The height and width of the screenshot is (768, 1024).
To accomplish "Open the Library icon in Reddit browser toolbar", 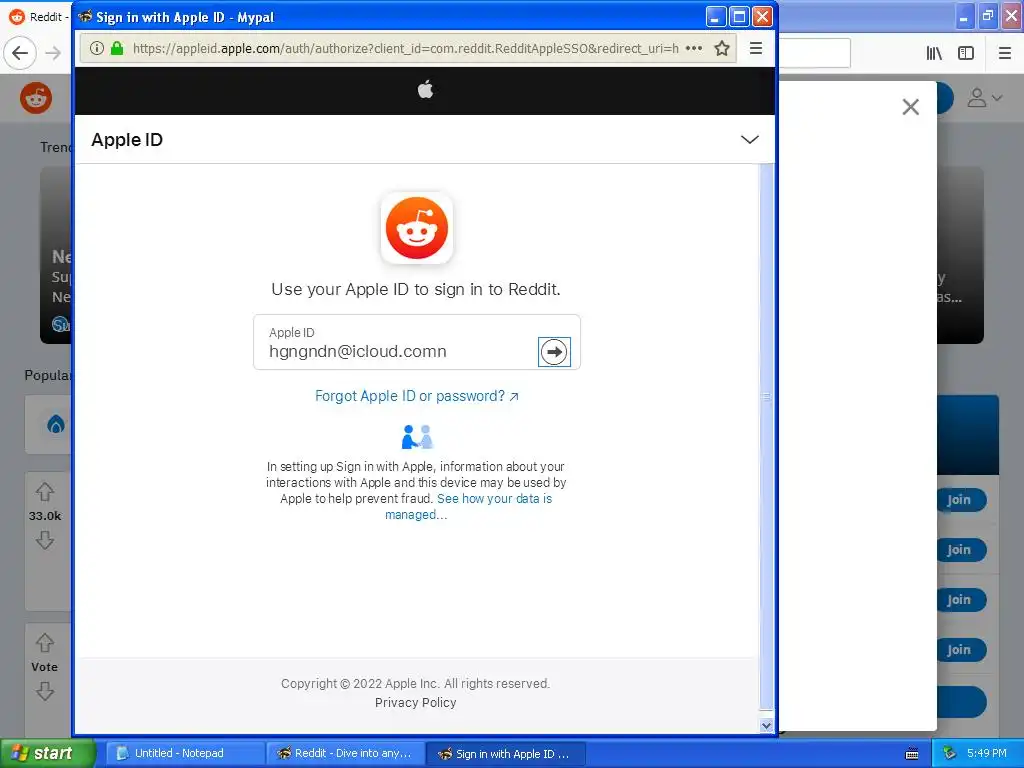I will [934, 53].
